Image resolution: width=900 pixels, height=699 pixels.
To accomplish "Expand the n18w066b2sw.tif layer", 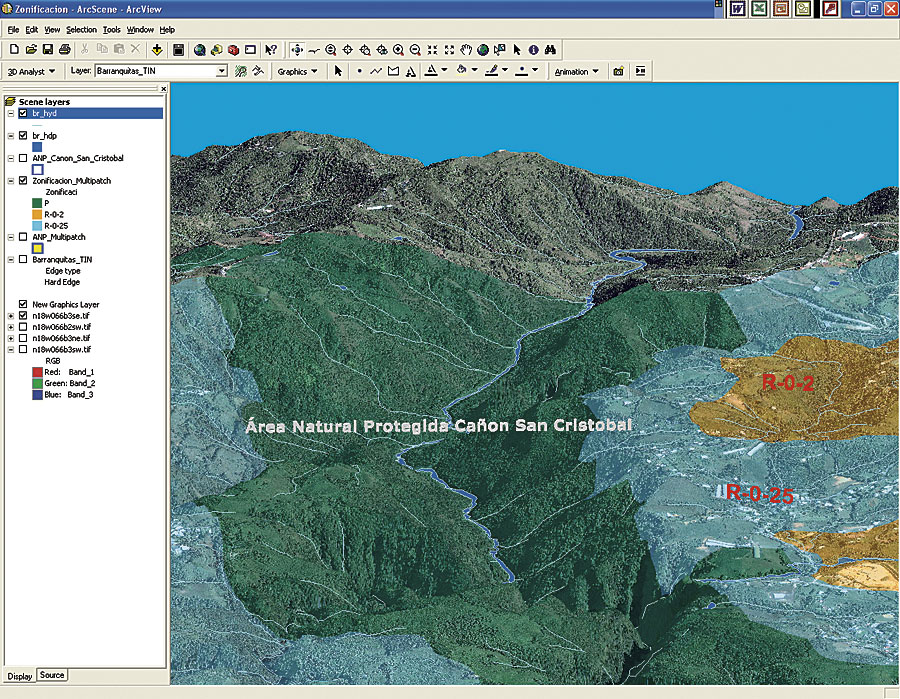I will click(11, 327).
